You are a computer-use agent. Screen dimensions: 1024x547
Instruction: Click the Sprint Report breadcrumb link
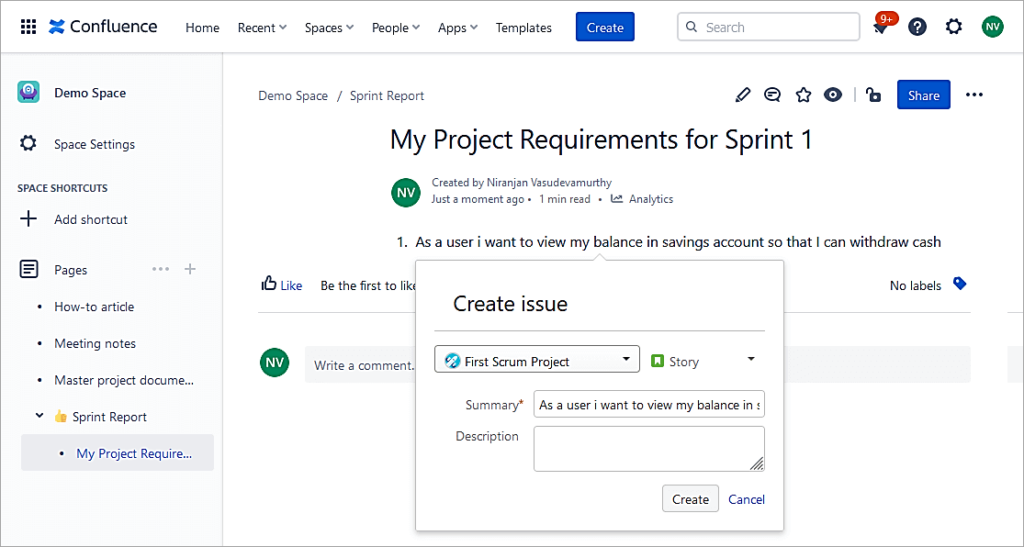[x=387, y=96]
